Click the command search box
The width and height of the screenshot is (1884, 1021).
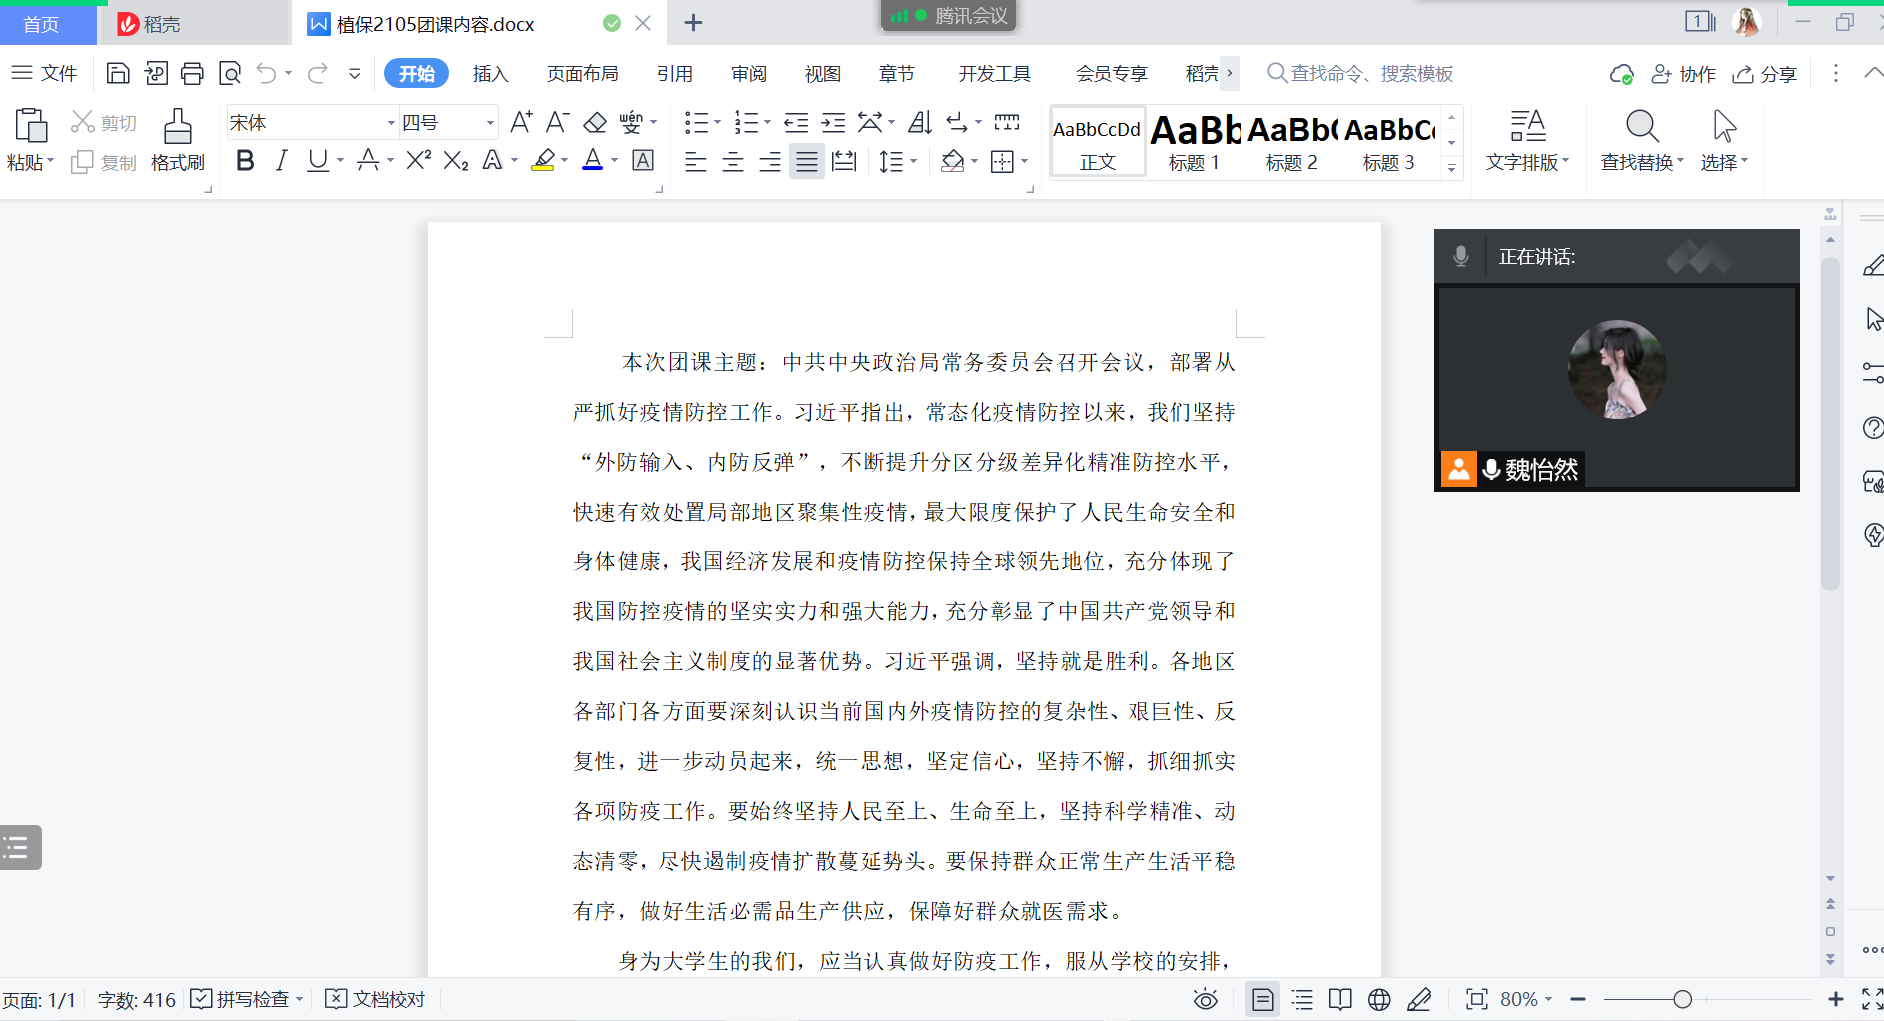1360,73
